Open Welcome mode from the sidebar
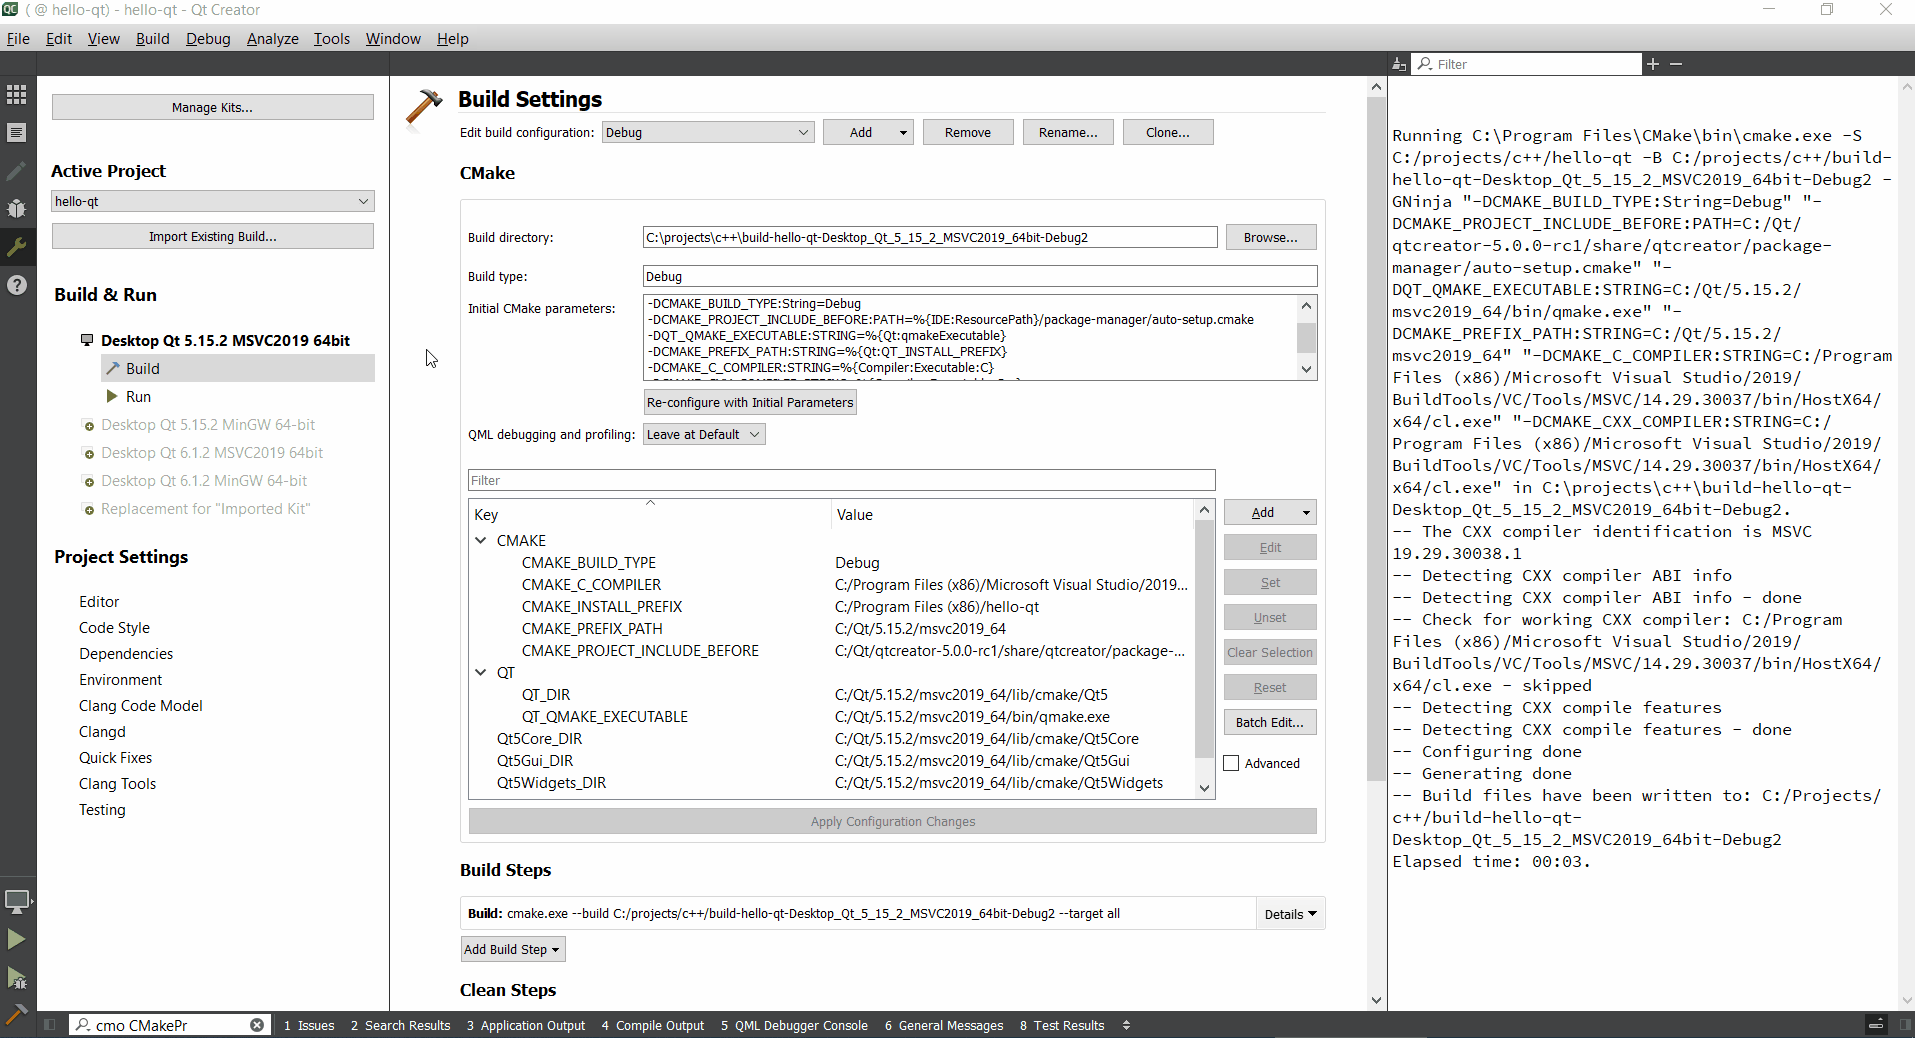 pyautogui.click(x=16, y=94)
